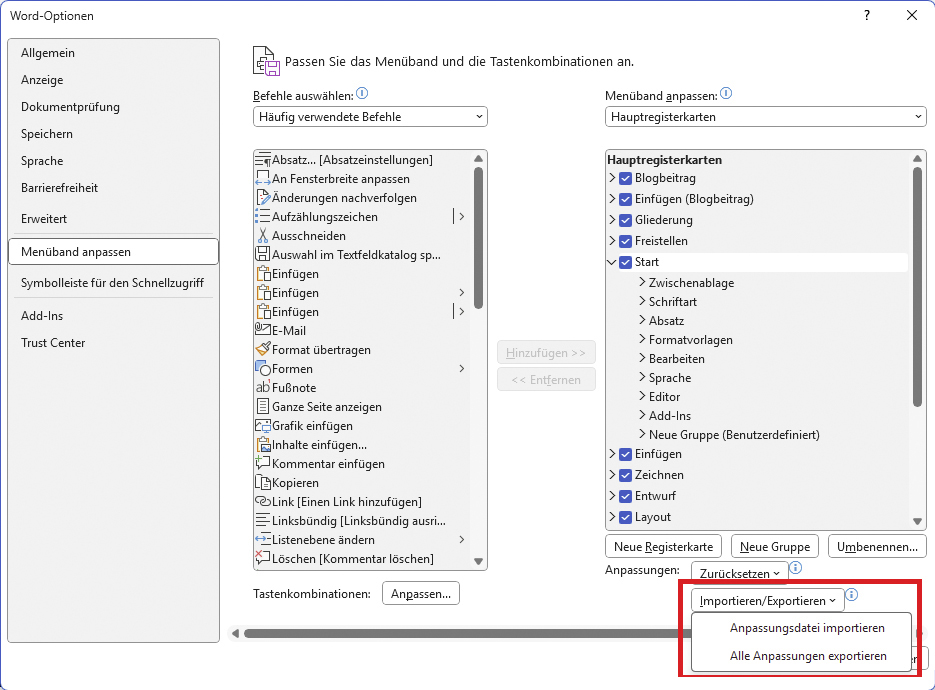Viewport: 935px width, 690px height.
Task: Expand the Zwischenablage group
Action: [642, 282]
